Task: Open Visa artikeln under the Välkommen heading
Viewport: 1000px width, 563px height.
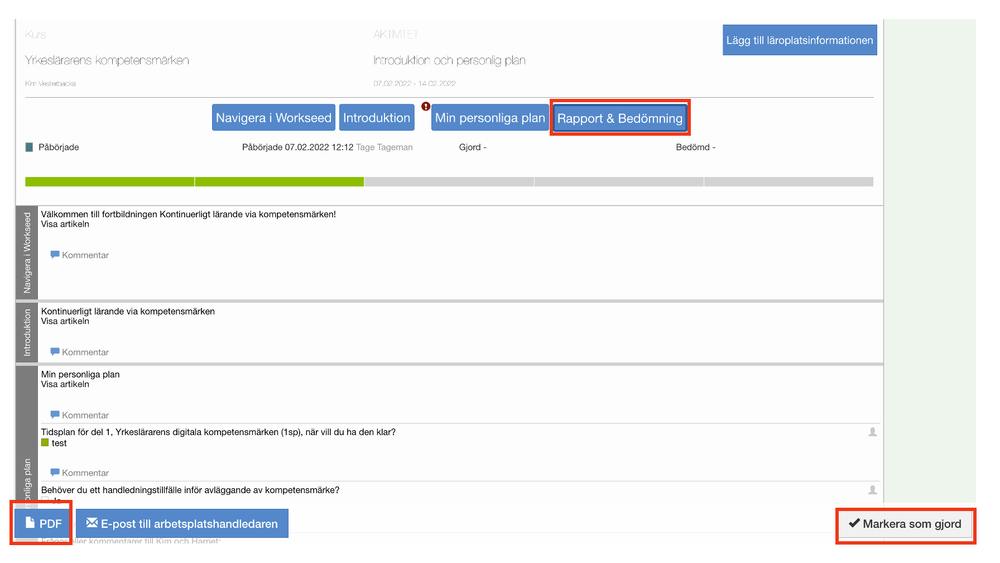Action: pyautogui.click(x=65, y=225)
